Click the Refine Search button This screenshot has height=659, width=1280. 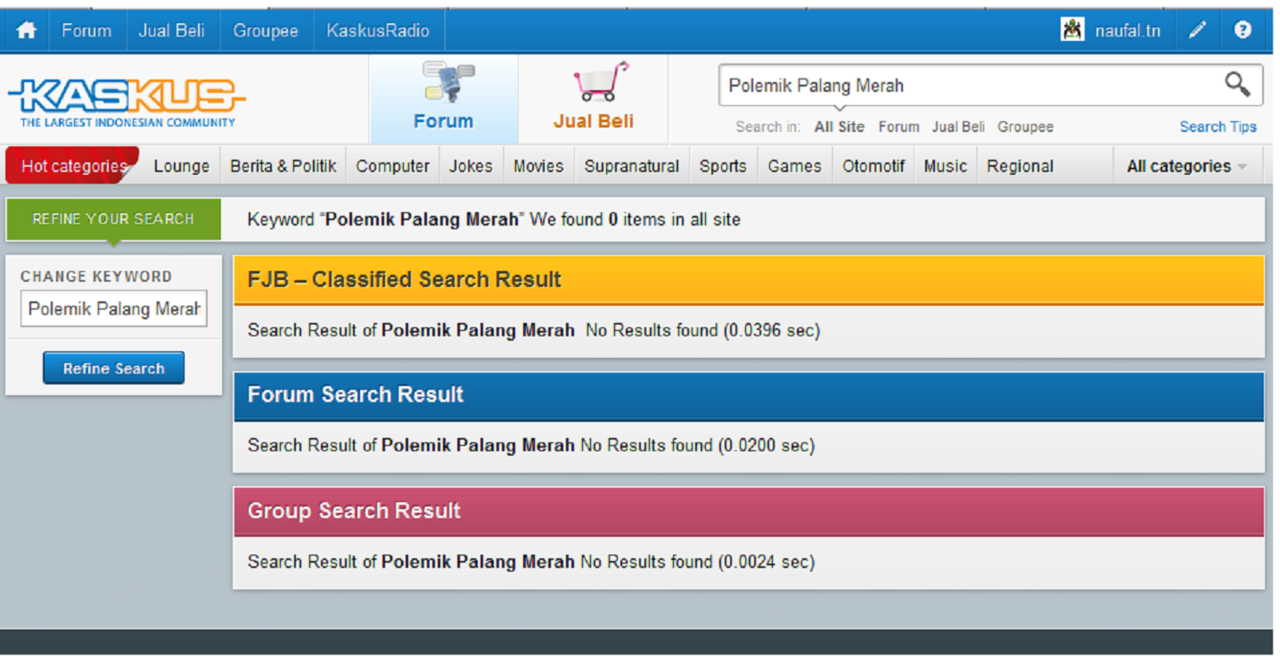tap(113, 368)
